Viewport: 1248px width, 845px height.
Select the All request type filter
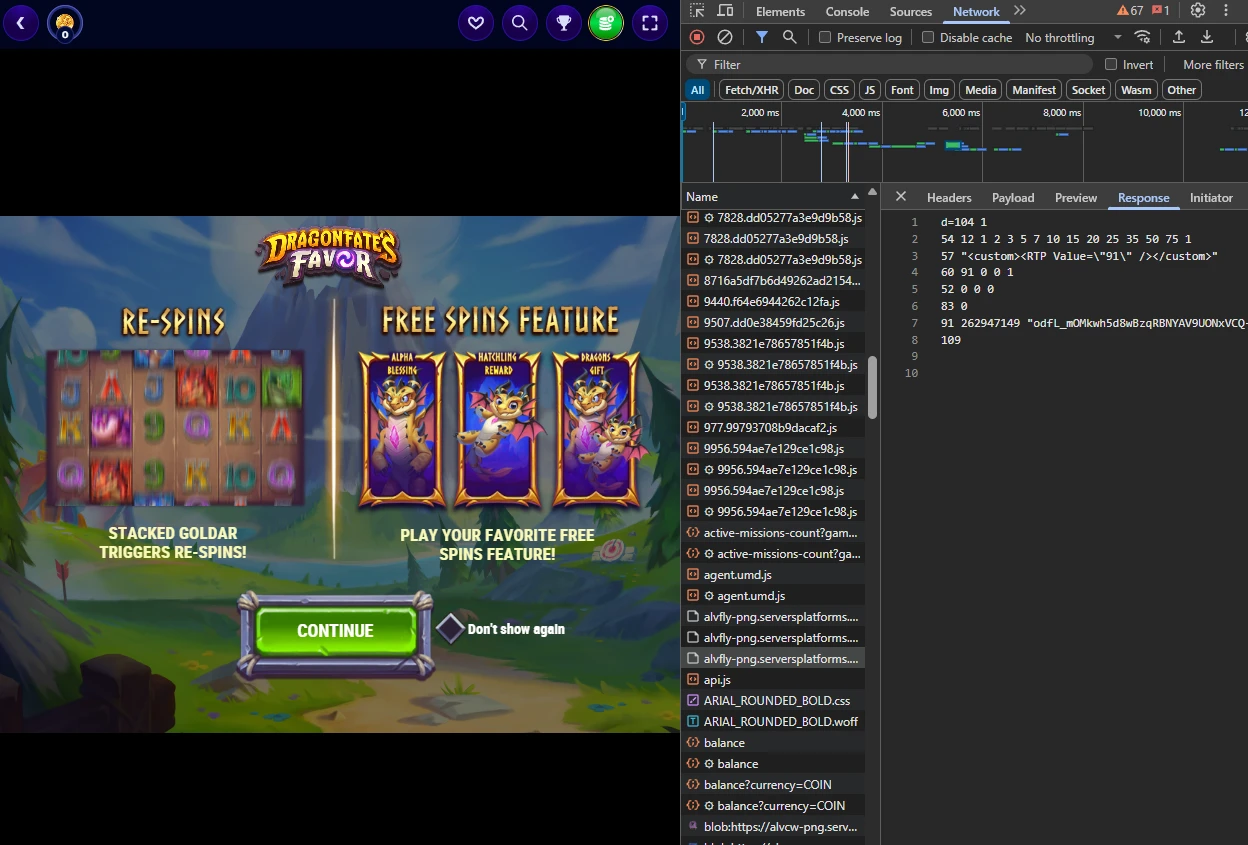tap(698, 90)
